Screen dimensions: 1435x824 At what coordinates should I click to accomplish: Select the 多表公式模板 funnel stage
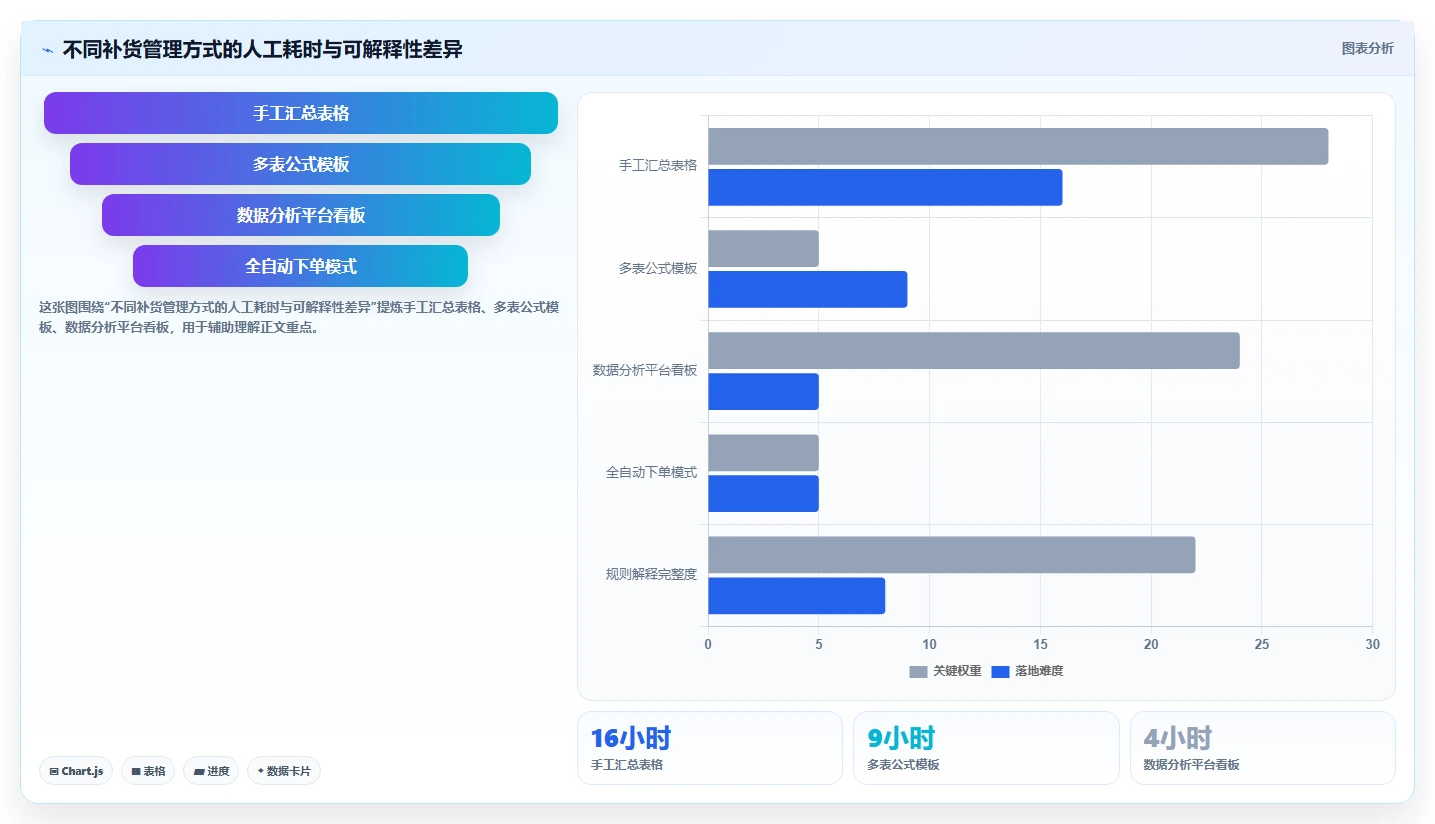point(300,164)
